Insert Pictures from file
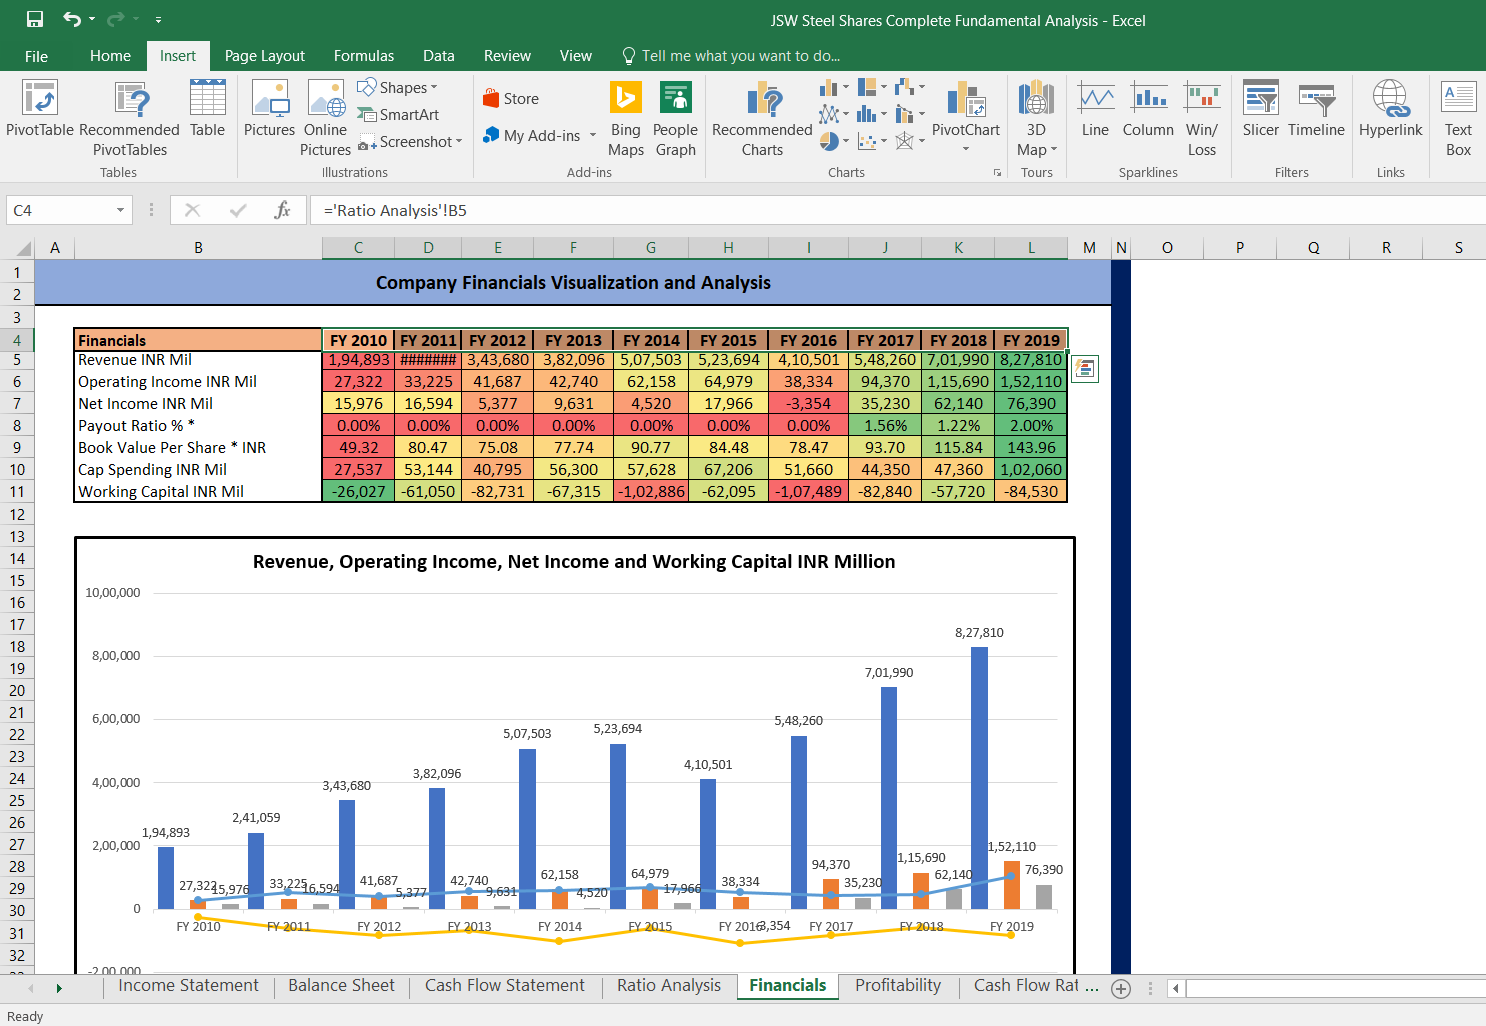1486x1026 pixels. [270, 109]
